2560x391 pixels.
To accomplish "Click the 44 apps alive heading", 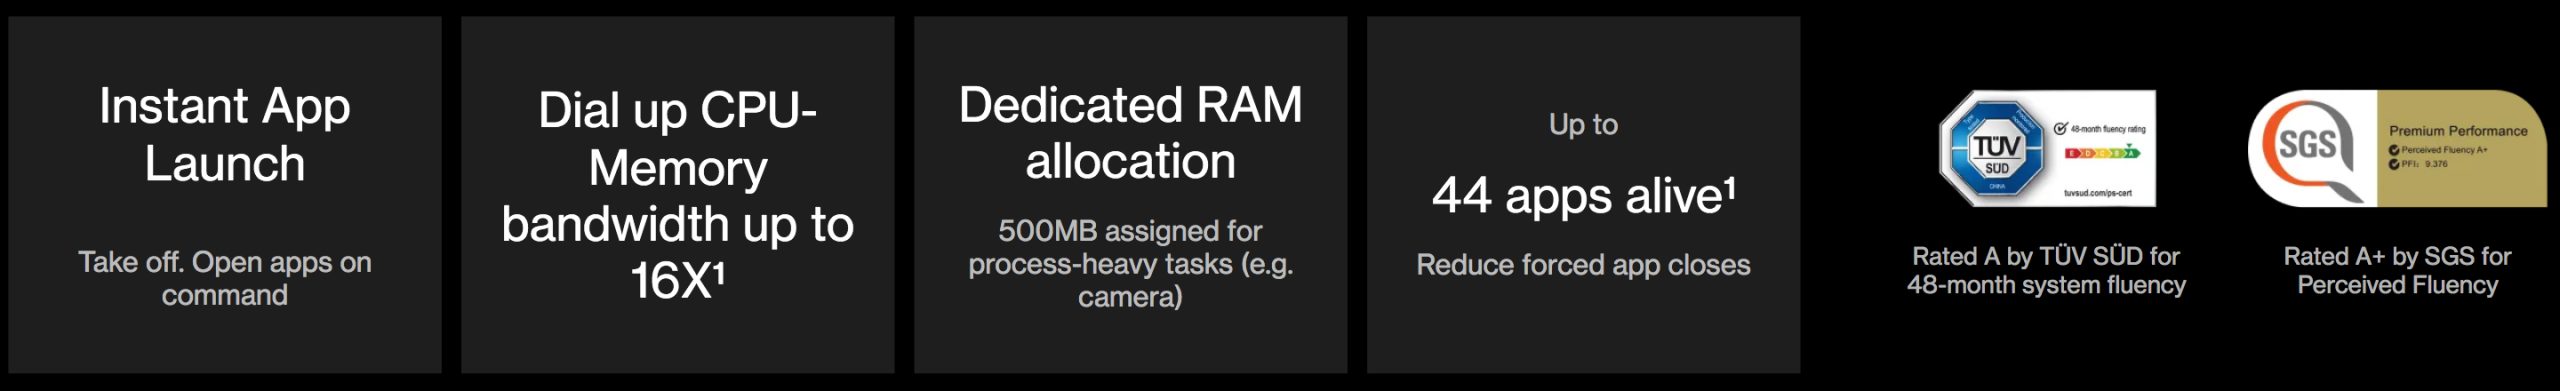I will click(x=1584, y=195).
